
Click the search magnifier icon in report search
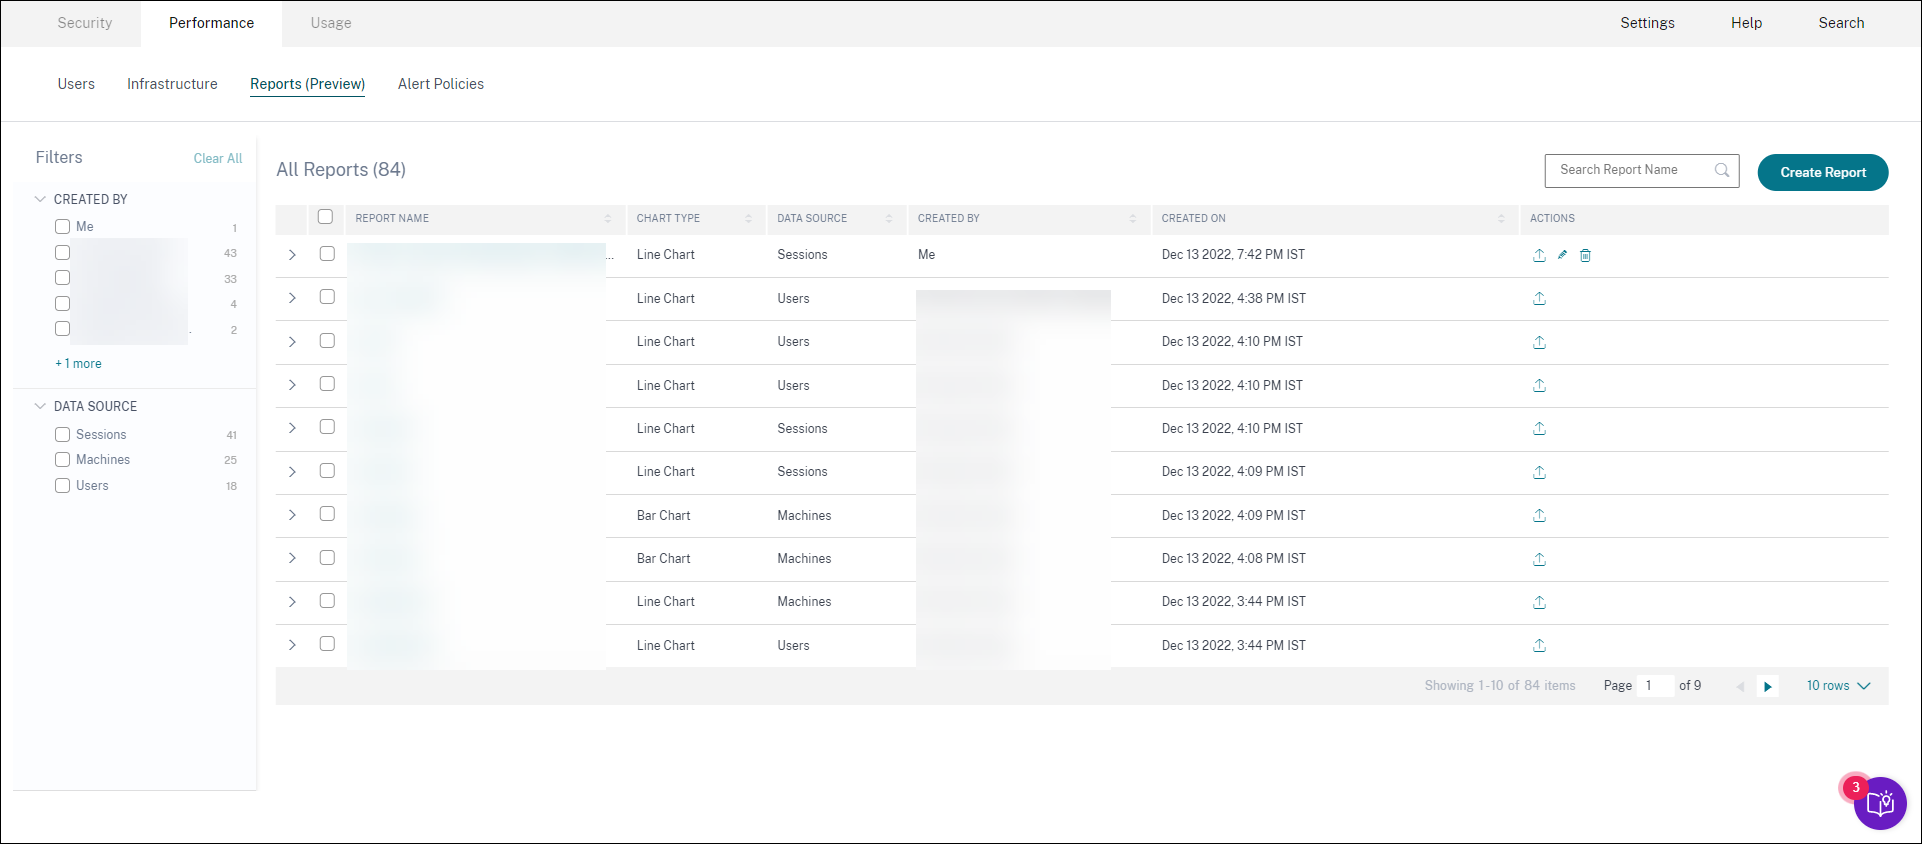click(x=1722, y=170)
